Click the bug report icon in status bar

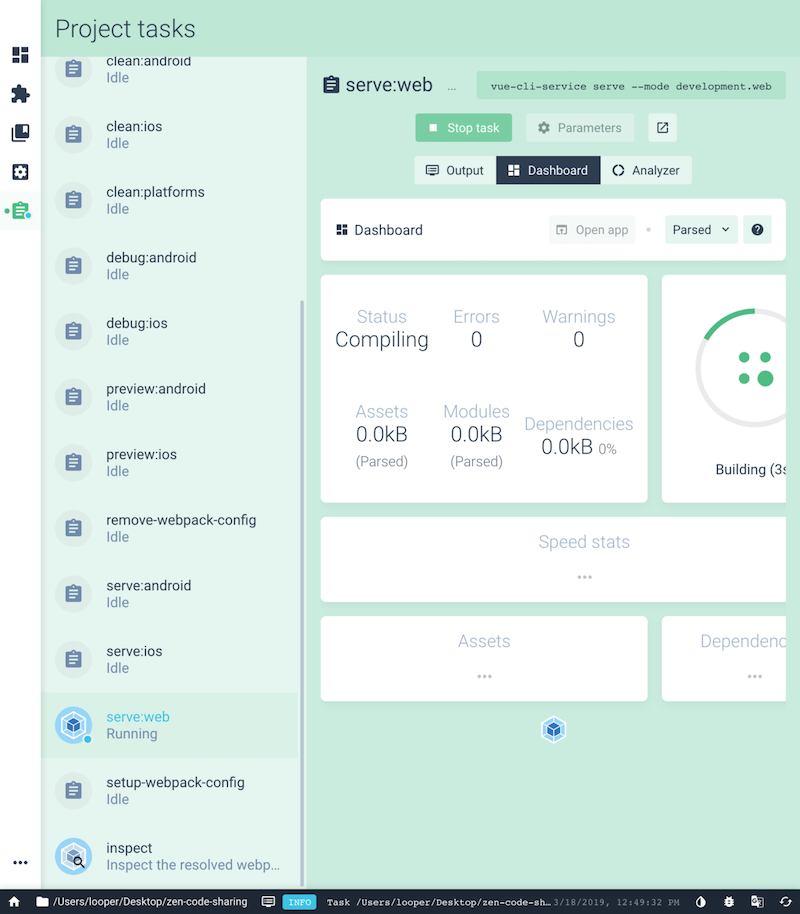point(730,901)
